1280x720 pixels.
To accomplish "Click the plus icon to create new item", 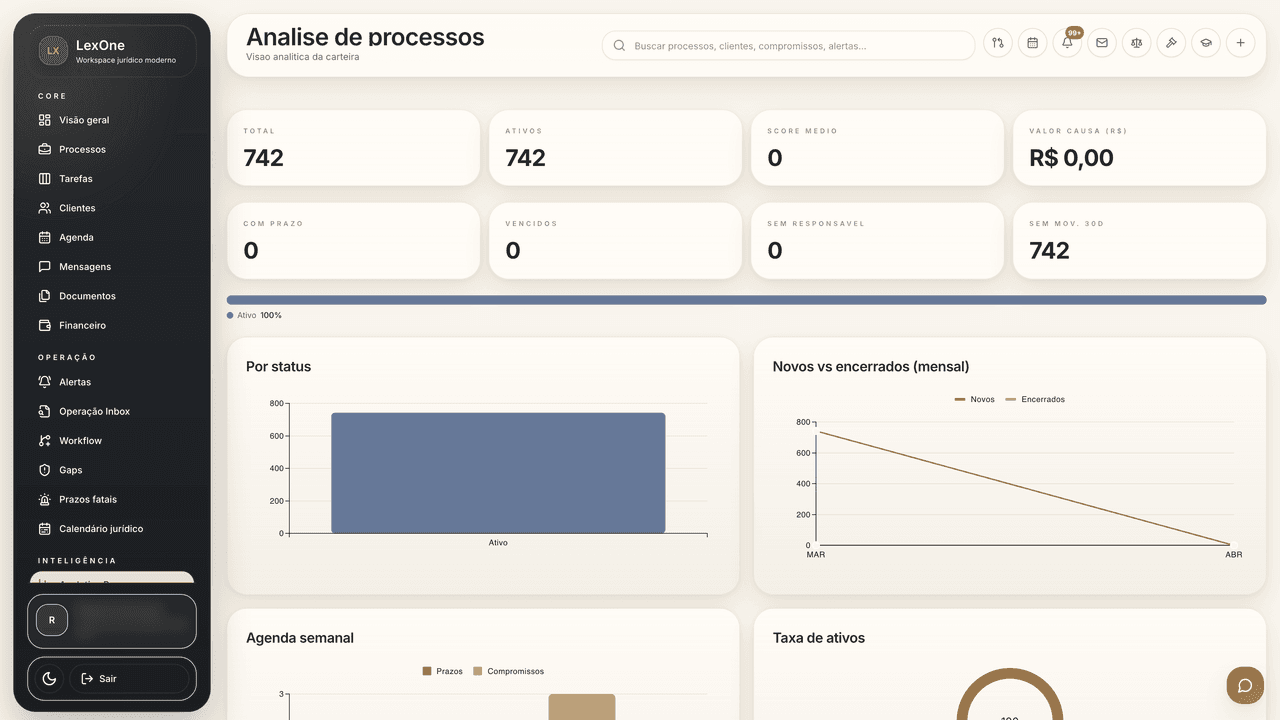I will coord(1240,43).
